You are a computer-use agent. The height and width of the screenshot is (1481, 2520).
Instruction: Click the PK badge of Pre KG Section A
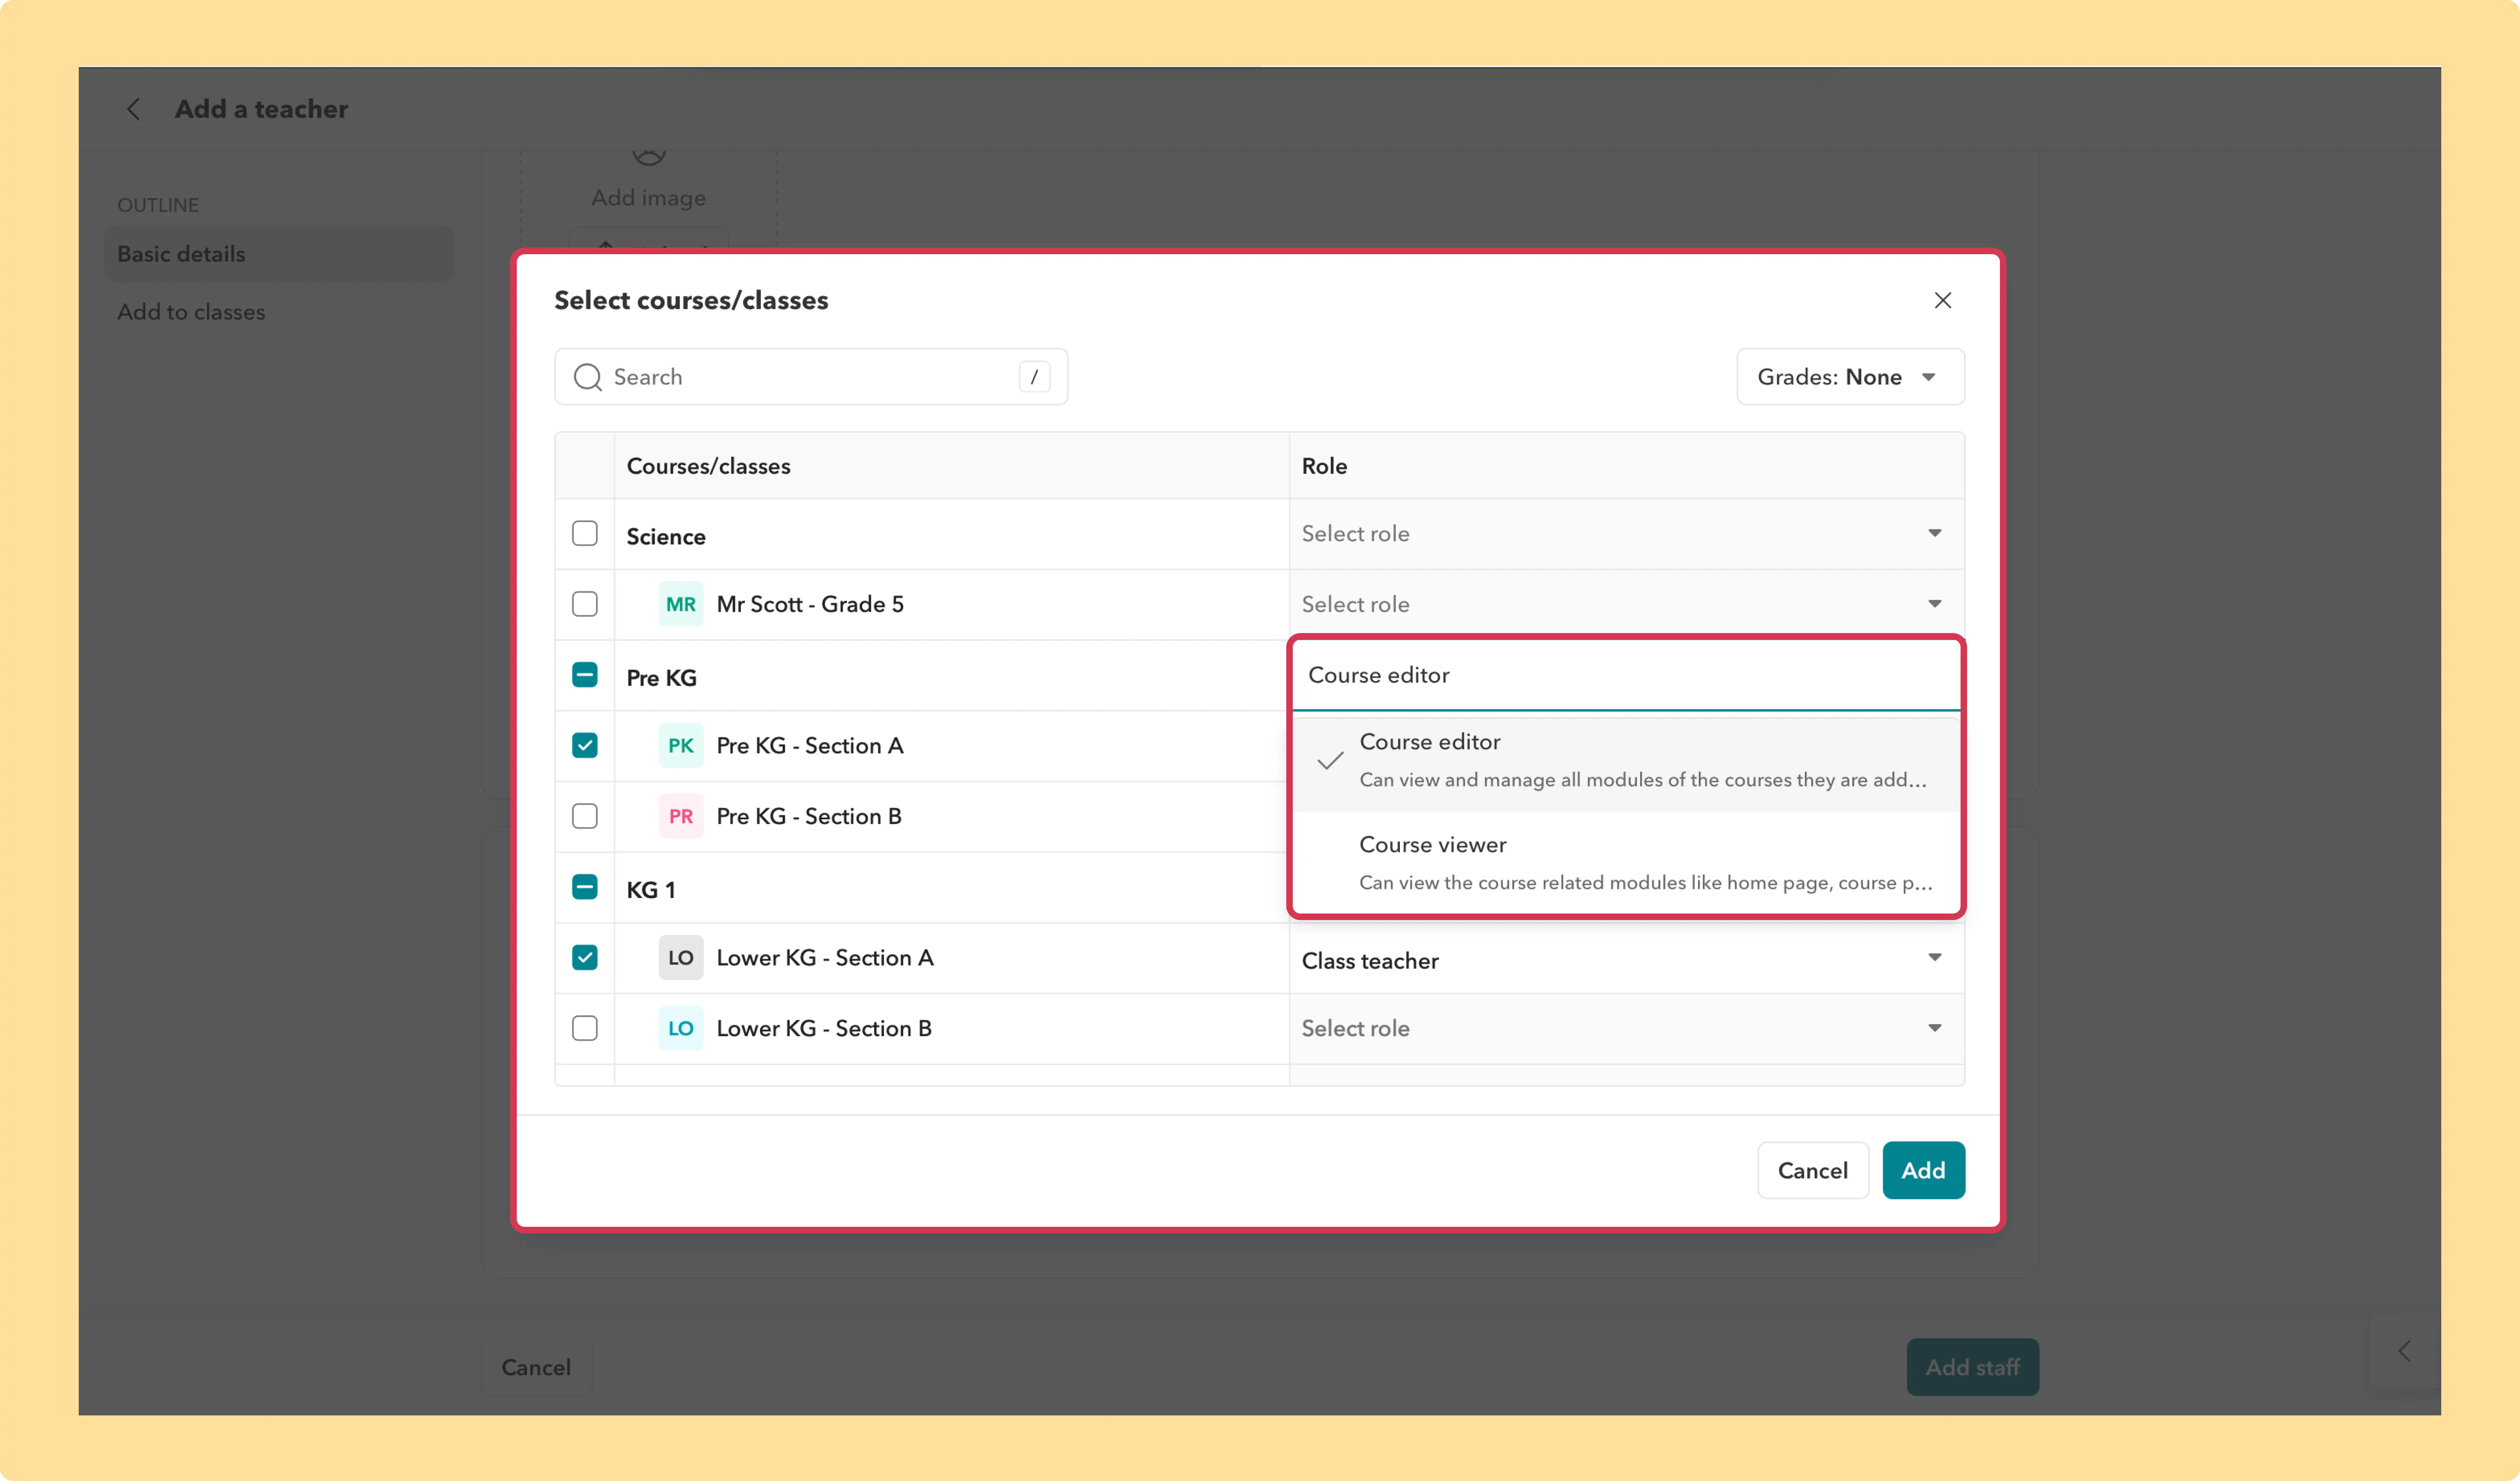680,745
